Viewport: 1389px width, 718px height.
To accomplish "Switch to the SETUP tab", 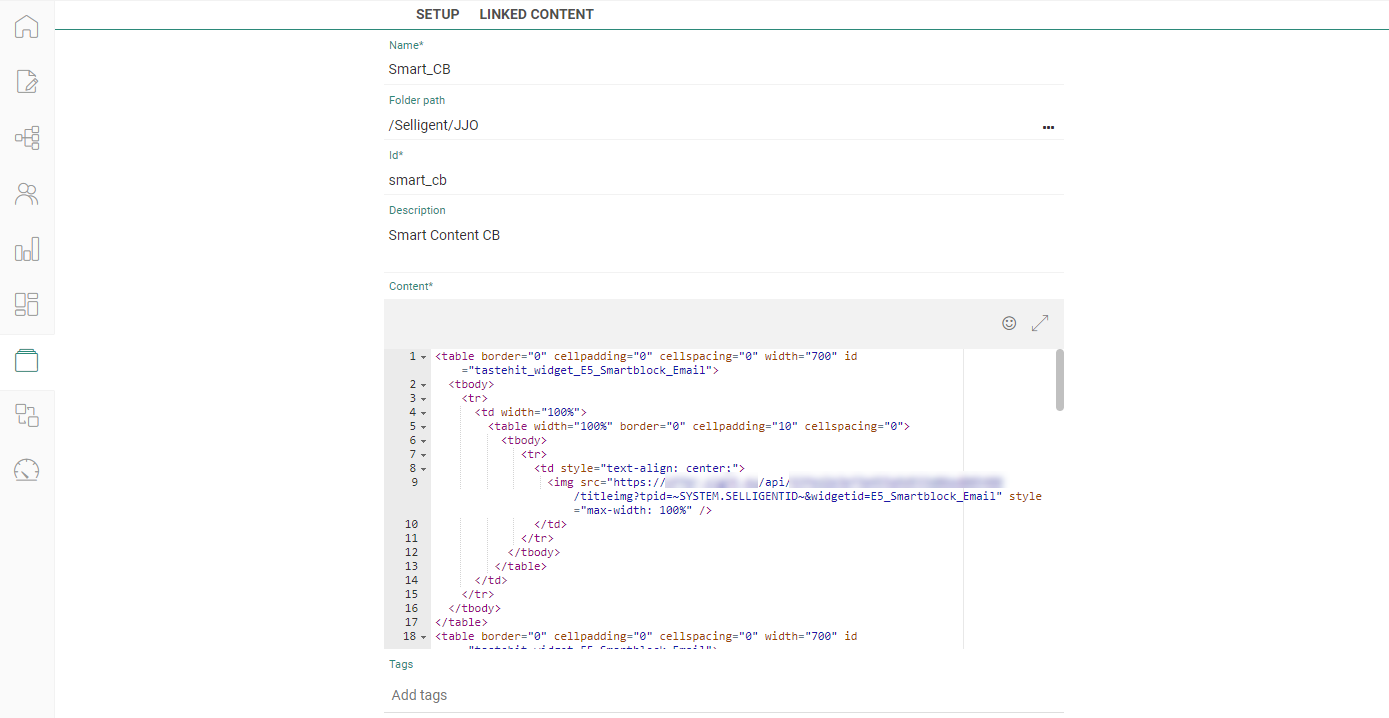I will point(437,14).
